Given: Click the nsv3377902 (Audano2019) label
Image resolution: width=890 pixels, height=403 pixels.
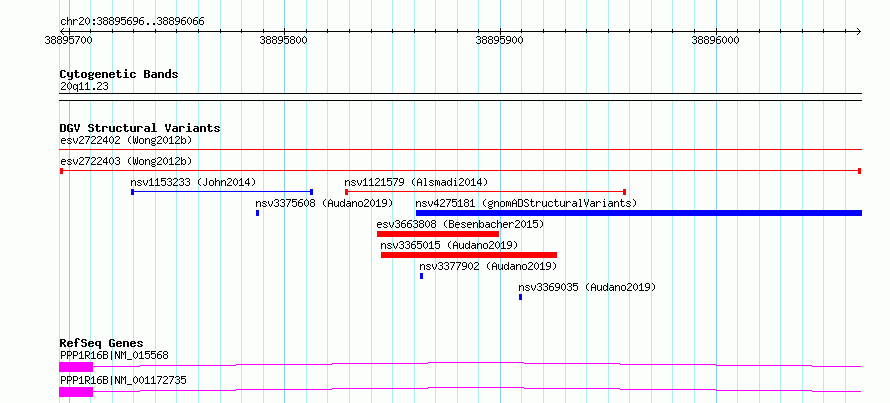Looking at the screenshot, I should pyautogui.click(x=488, y=266).
